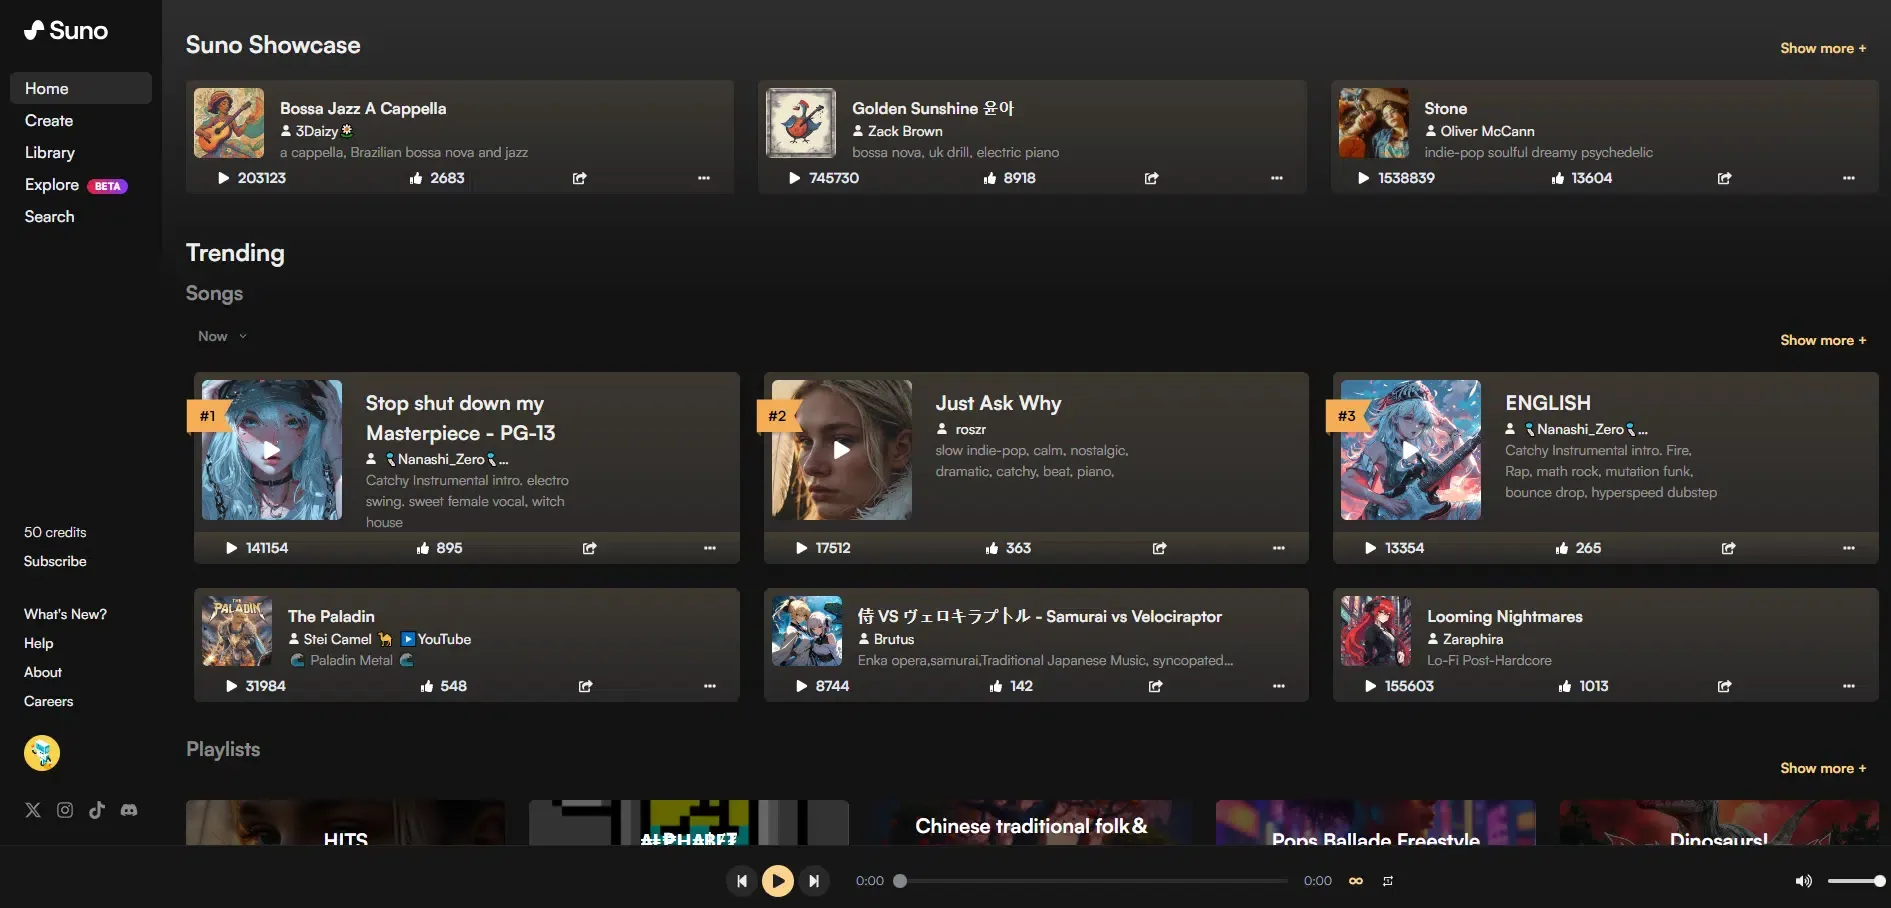This screenshot has height=908, width=1891.
Task: Open the TikTok icon in sidebar
Action: pyautogui.click(x=97, y=810)
